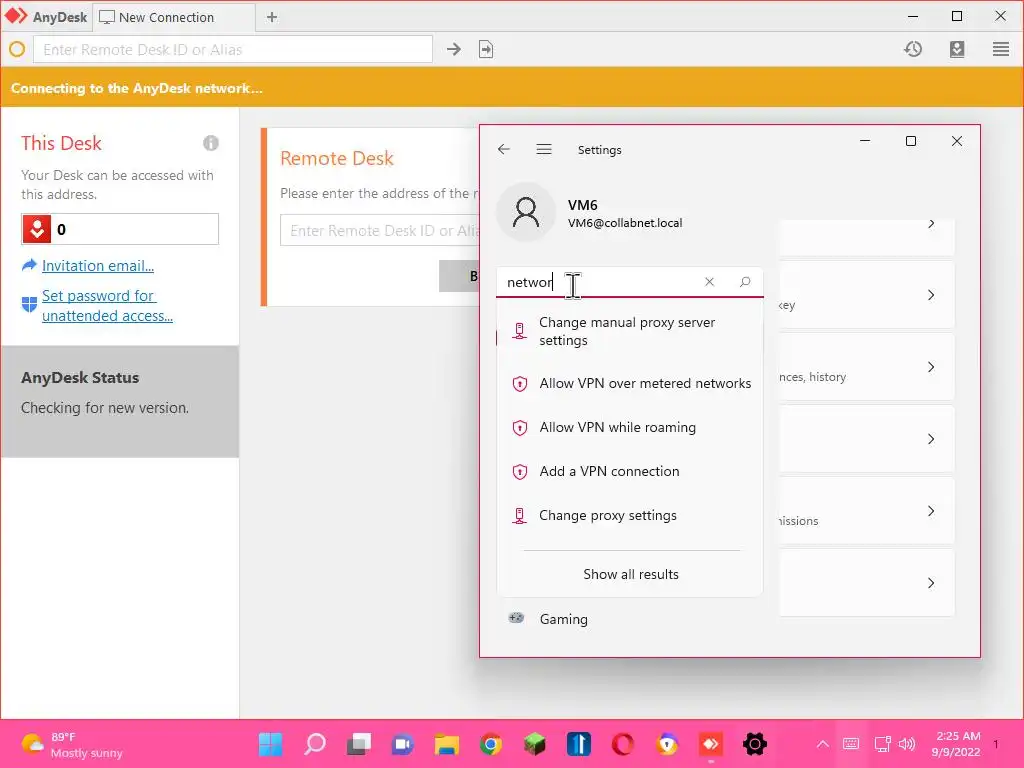This screenshot has height=768, width=1024.
Task: Click the network display tray icon
Action: [882, 744]
